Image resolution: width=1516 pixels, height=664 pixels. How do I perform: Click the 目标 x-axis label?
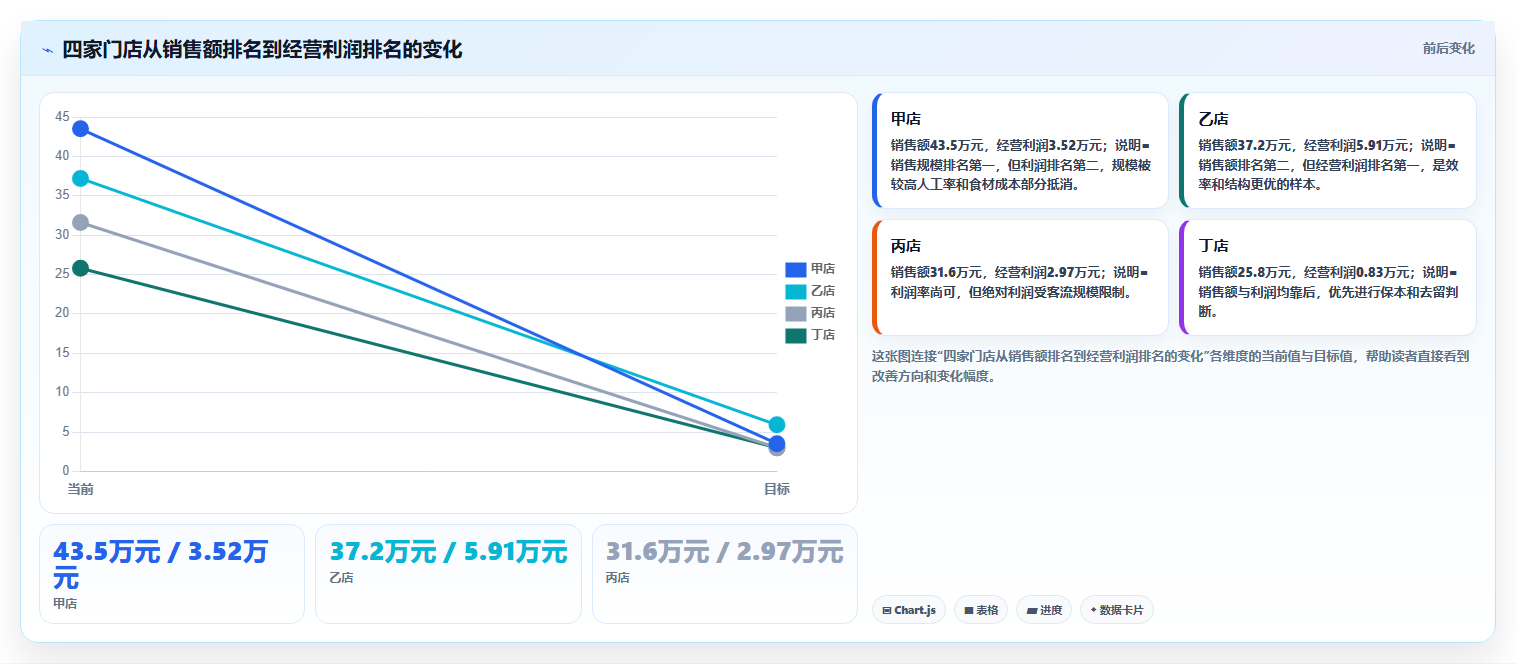coord(777,489)
